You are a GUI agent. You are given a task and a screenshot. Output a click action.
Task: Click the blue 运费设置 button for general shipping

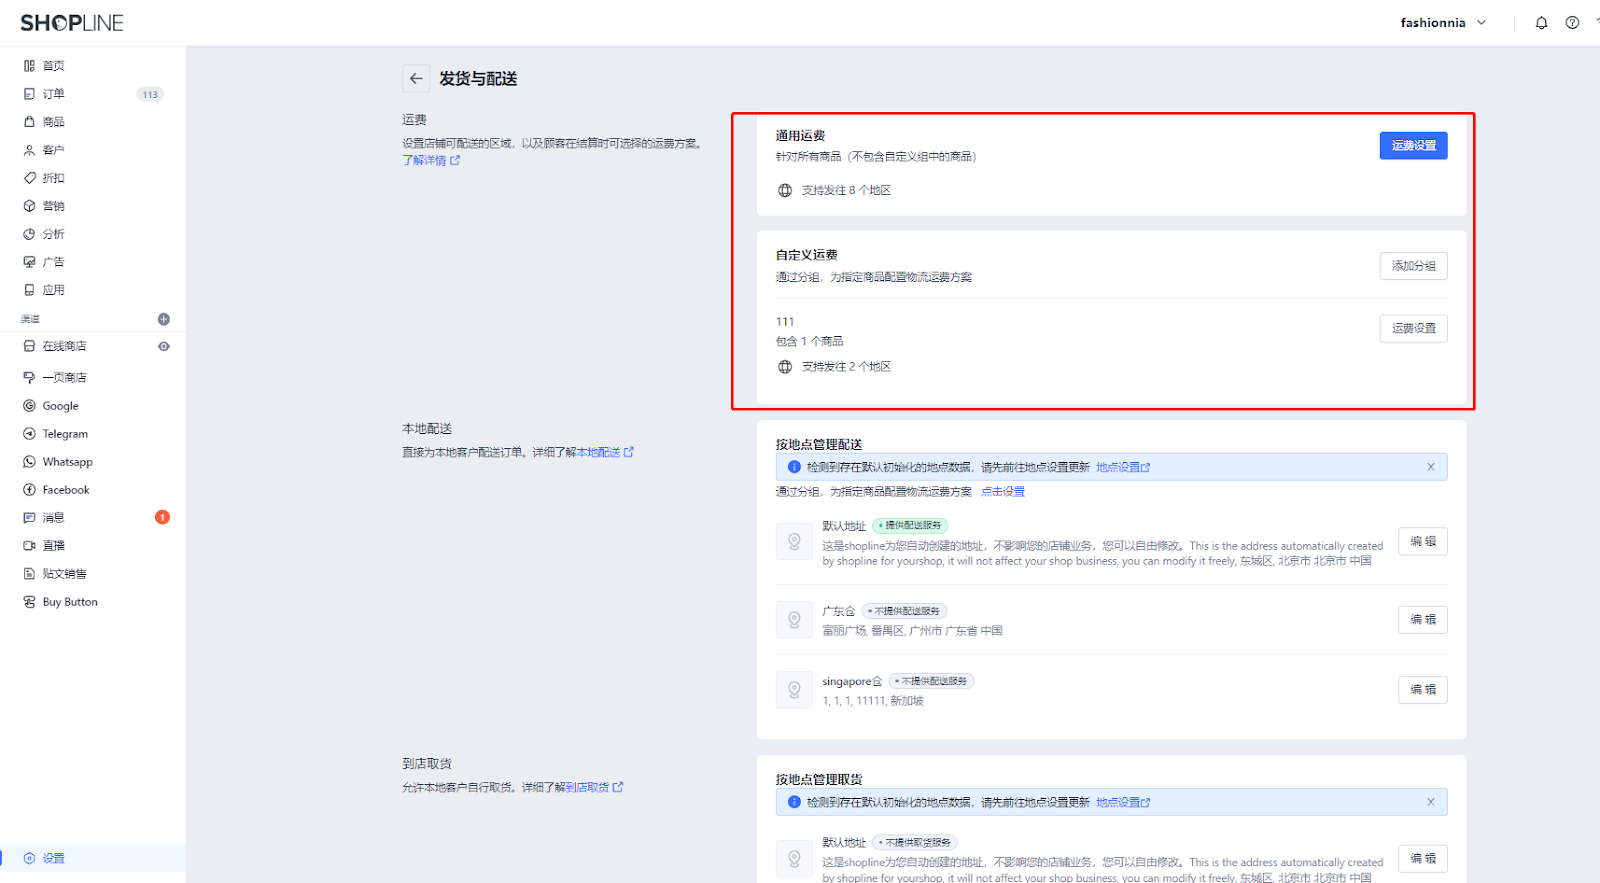click(x=1413, y=146)
